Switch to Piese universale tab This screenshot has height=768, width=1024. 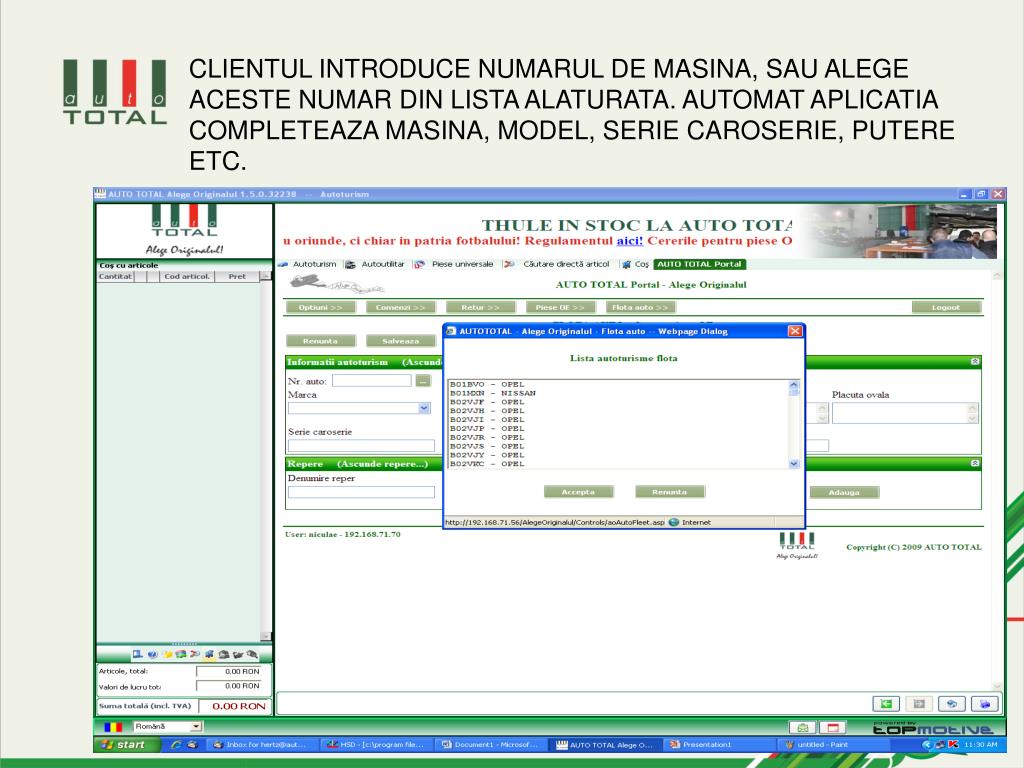coord(455,264)
